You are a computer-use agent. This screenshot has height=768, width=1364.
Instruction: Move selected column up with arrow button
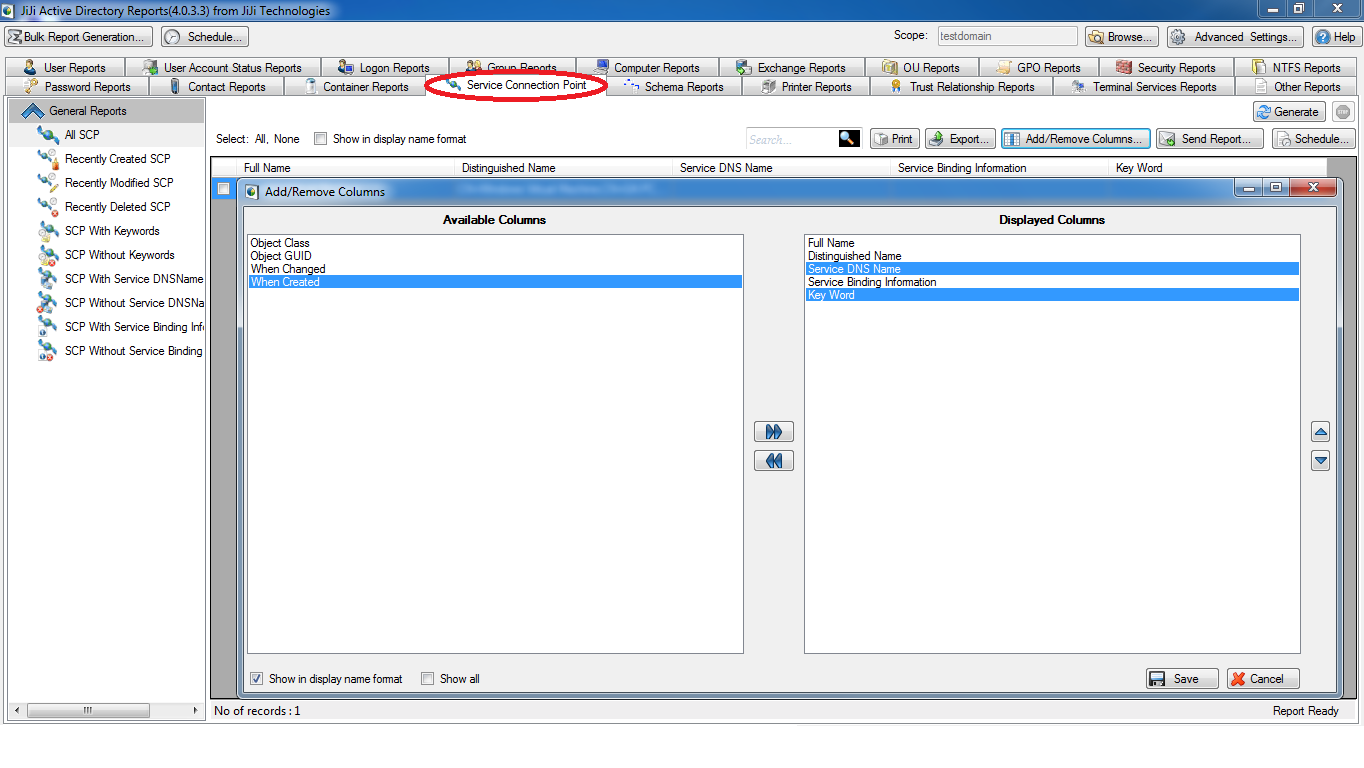point(1321,432)
